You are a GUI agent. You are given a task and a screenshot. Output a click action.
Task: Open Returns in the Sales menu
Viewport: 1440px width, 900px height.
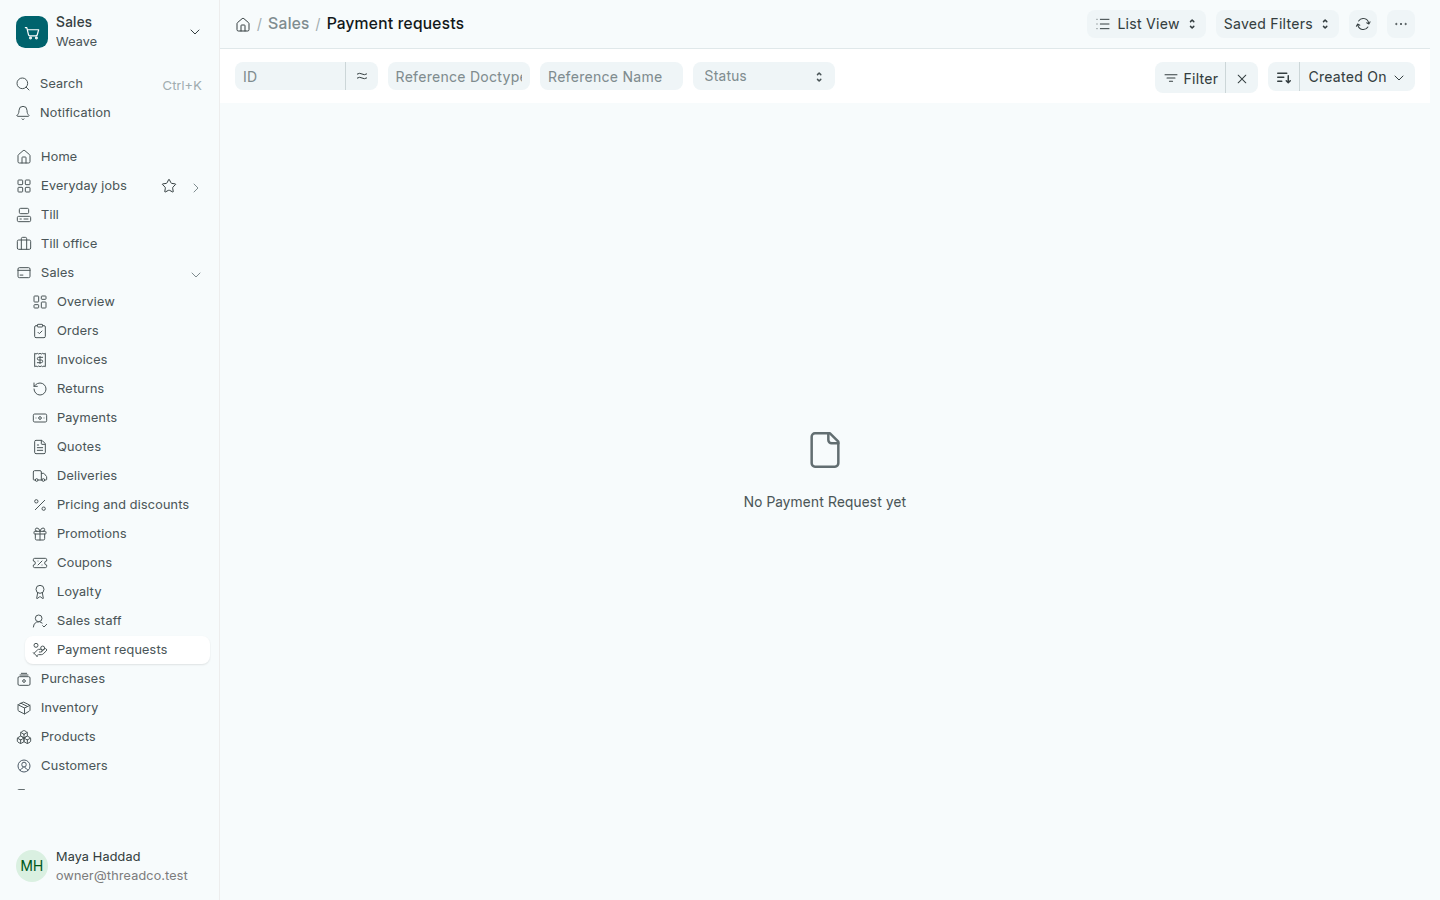(117, 389)
